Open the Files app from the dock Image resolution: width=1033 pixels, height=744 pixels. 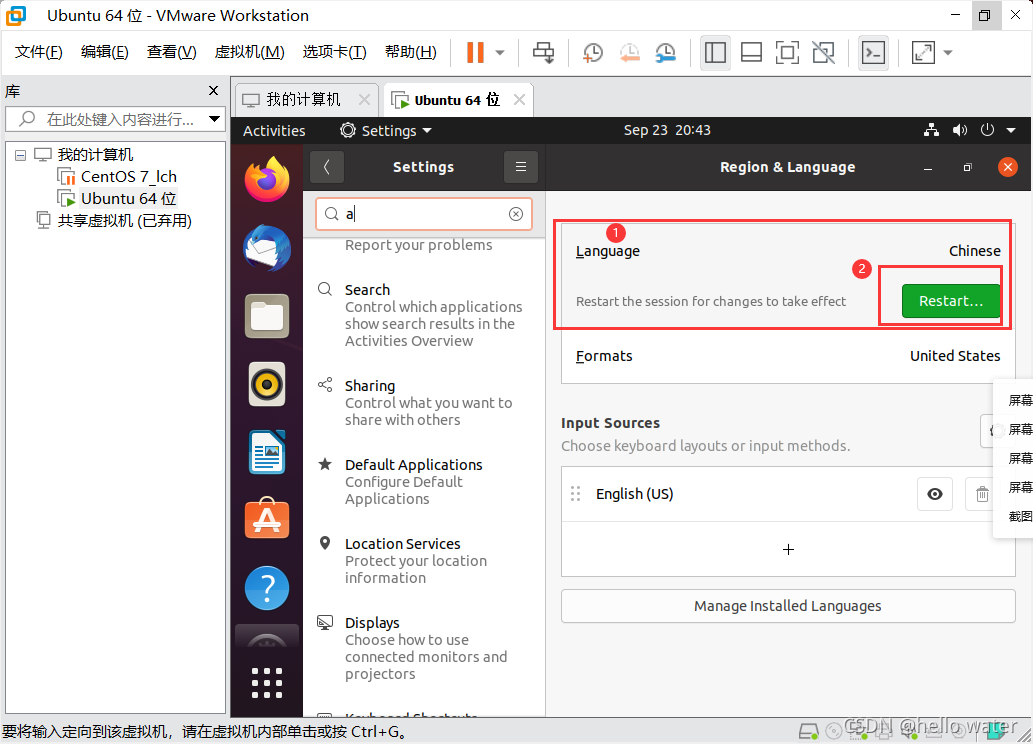click(267, 316)
